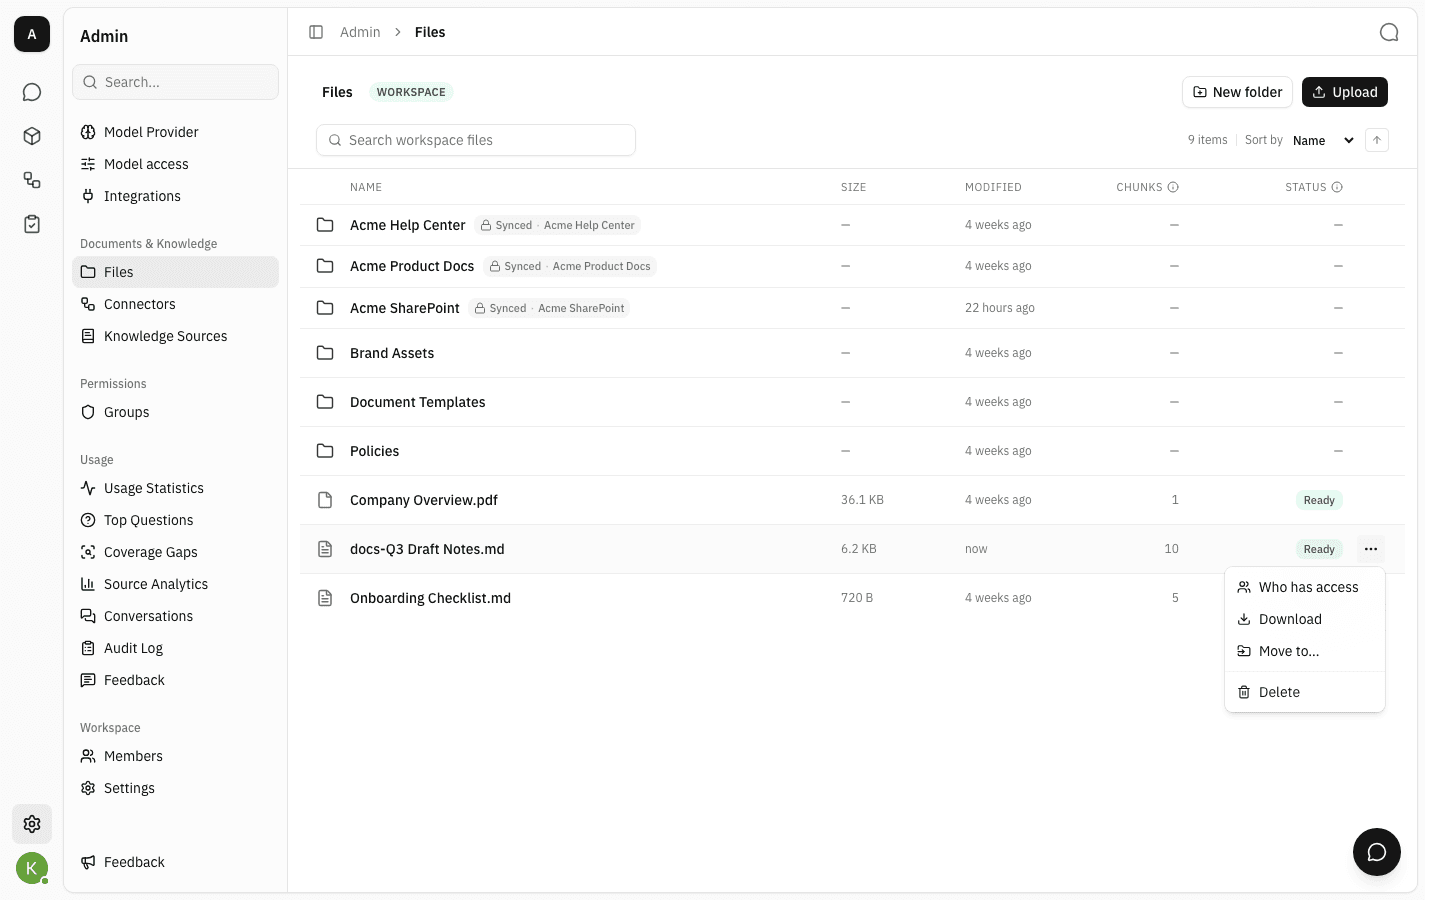The image size is (1440, 900).
Task: Open docs-Q3 Draft Notes.md file
Action: (427, 549)
